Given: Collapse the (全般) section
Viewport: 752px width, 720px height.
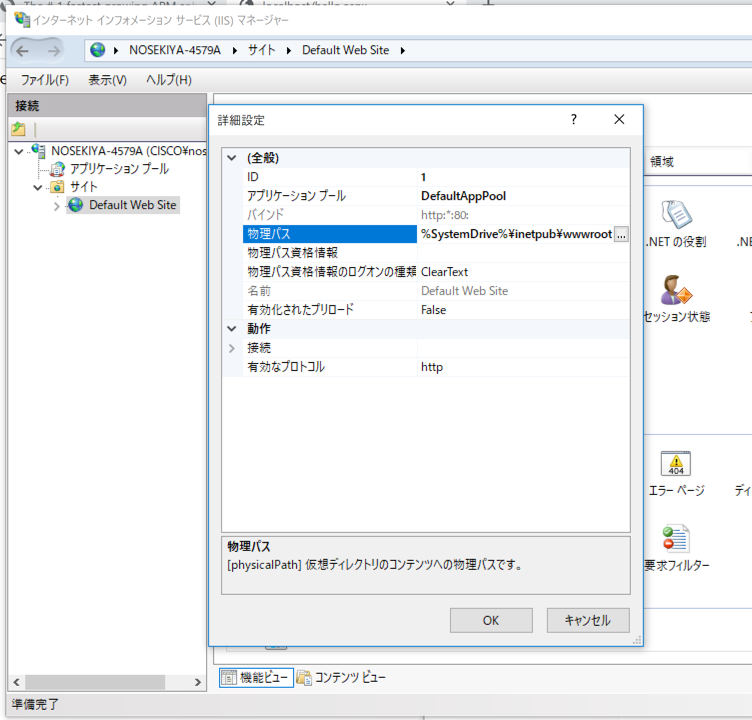Looking at the screenshot, I should [x=232, y=158].
